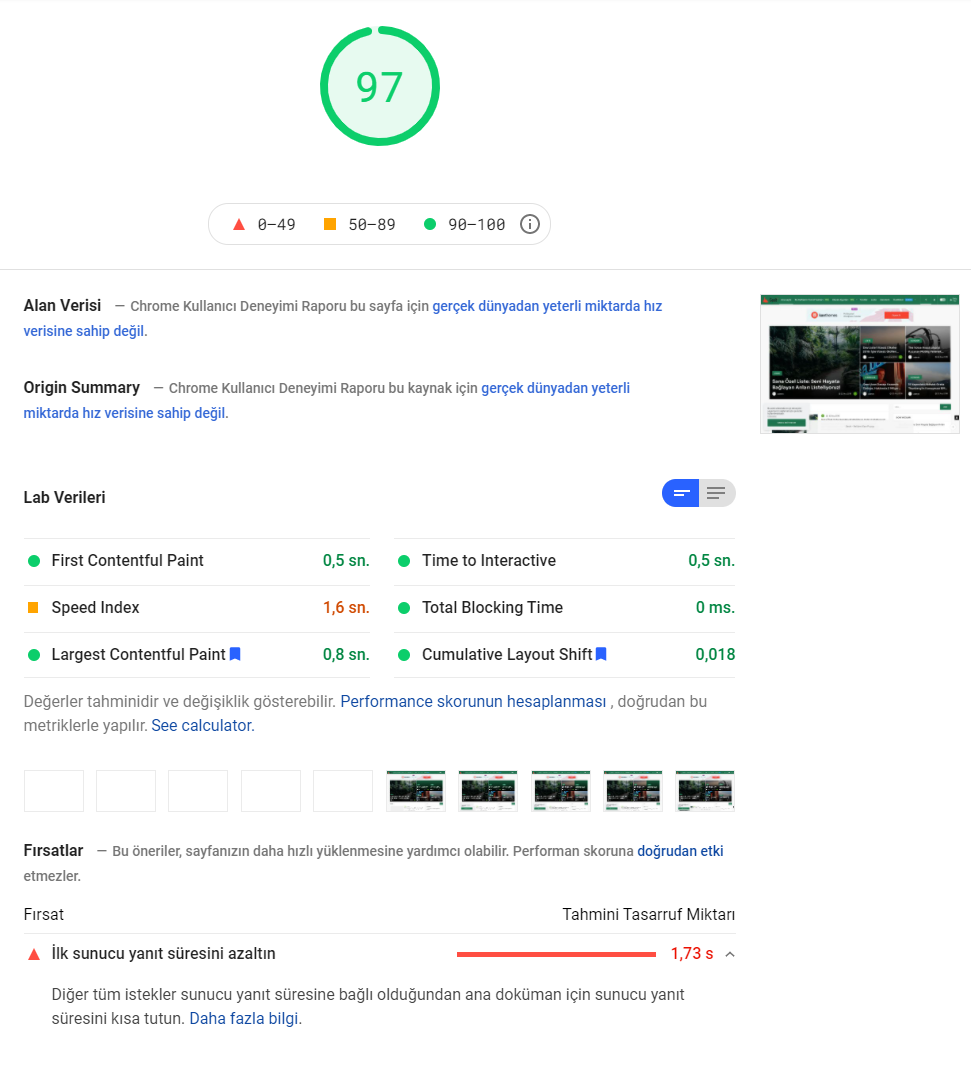Click the Fırsatlar section heading
The width and height of the screenshot is (971, 1086).
click(x=53, y=851)
